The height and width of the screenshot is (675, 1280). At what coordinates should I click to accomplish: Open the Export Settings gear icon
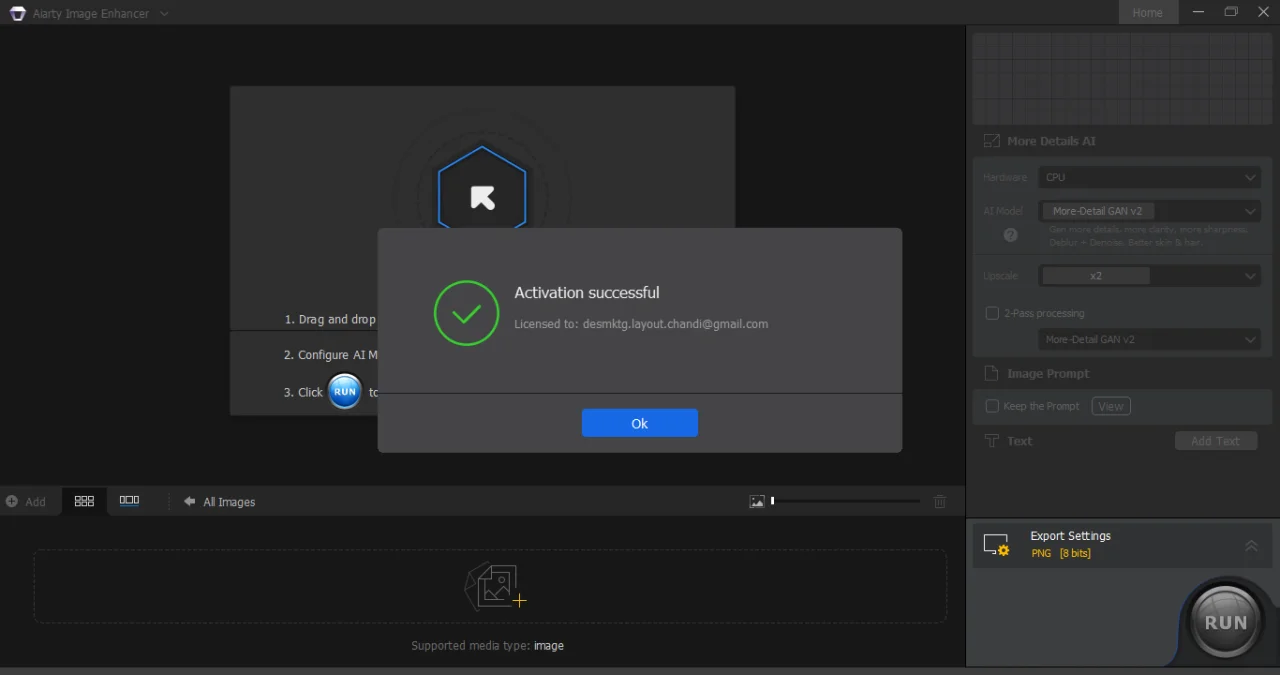996,545
